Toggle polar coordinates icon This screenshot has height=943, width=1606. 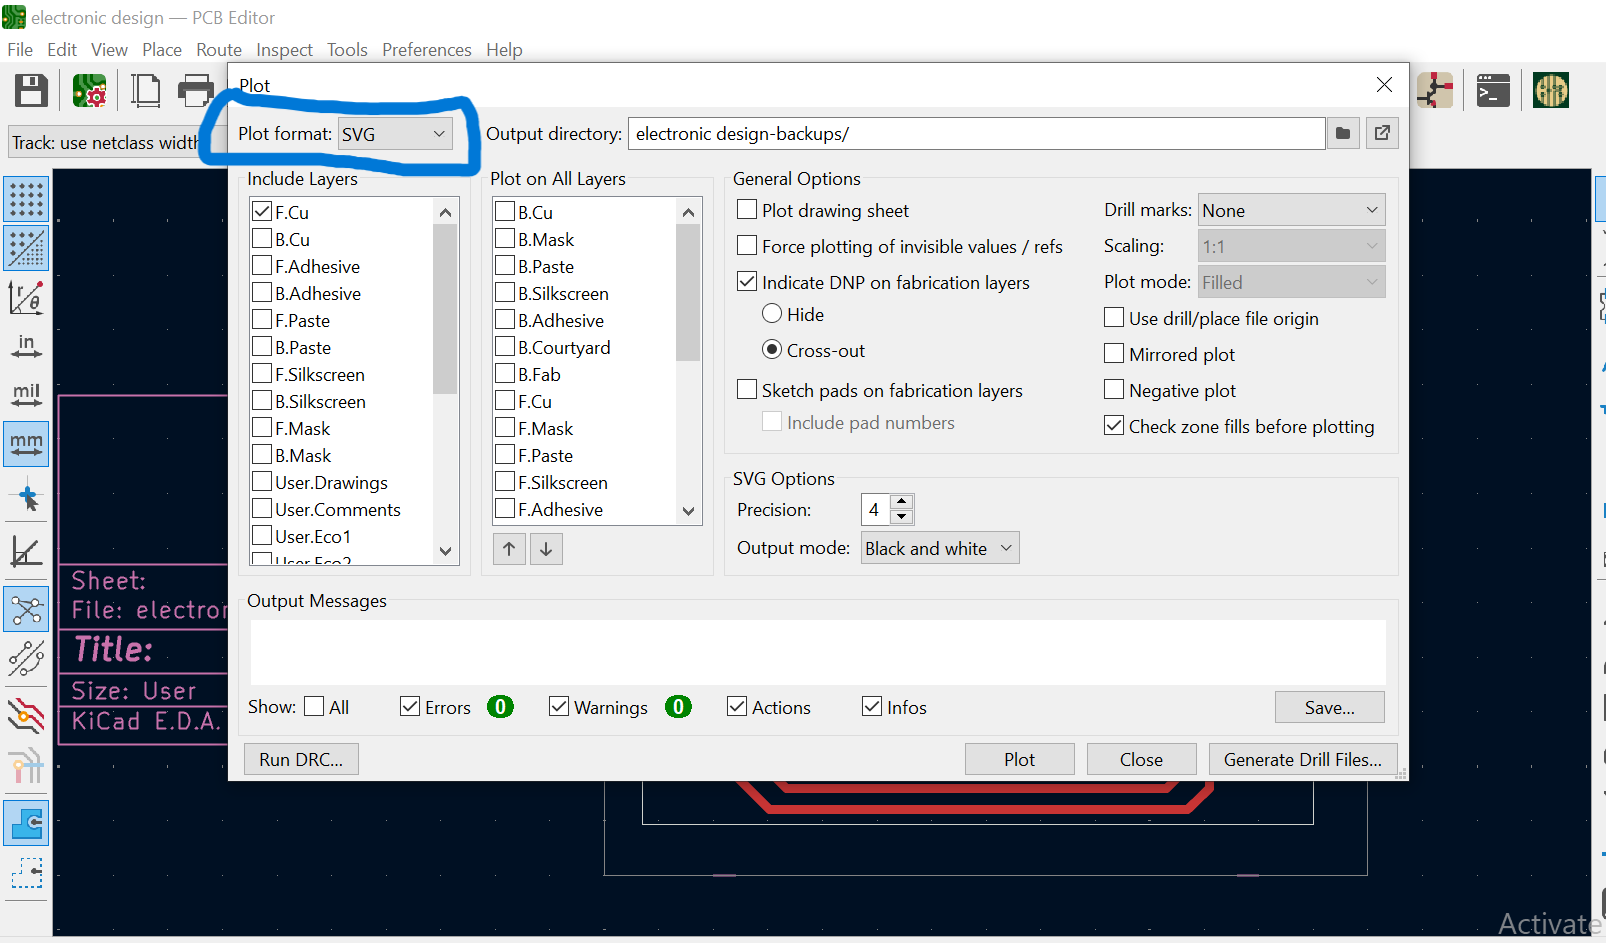26,297
